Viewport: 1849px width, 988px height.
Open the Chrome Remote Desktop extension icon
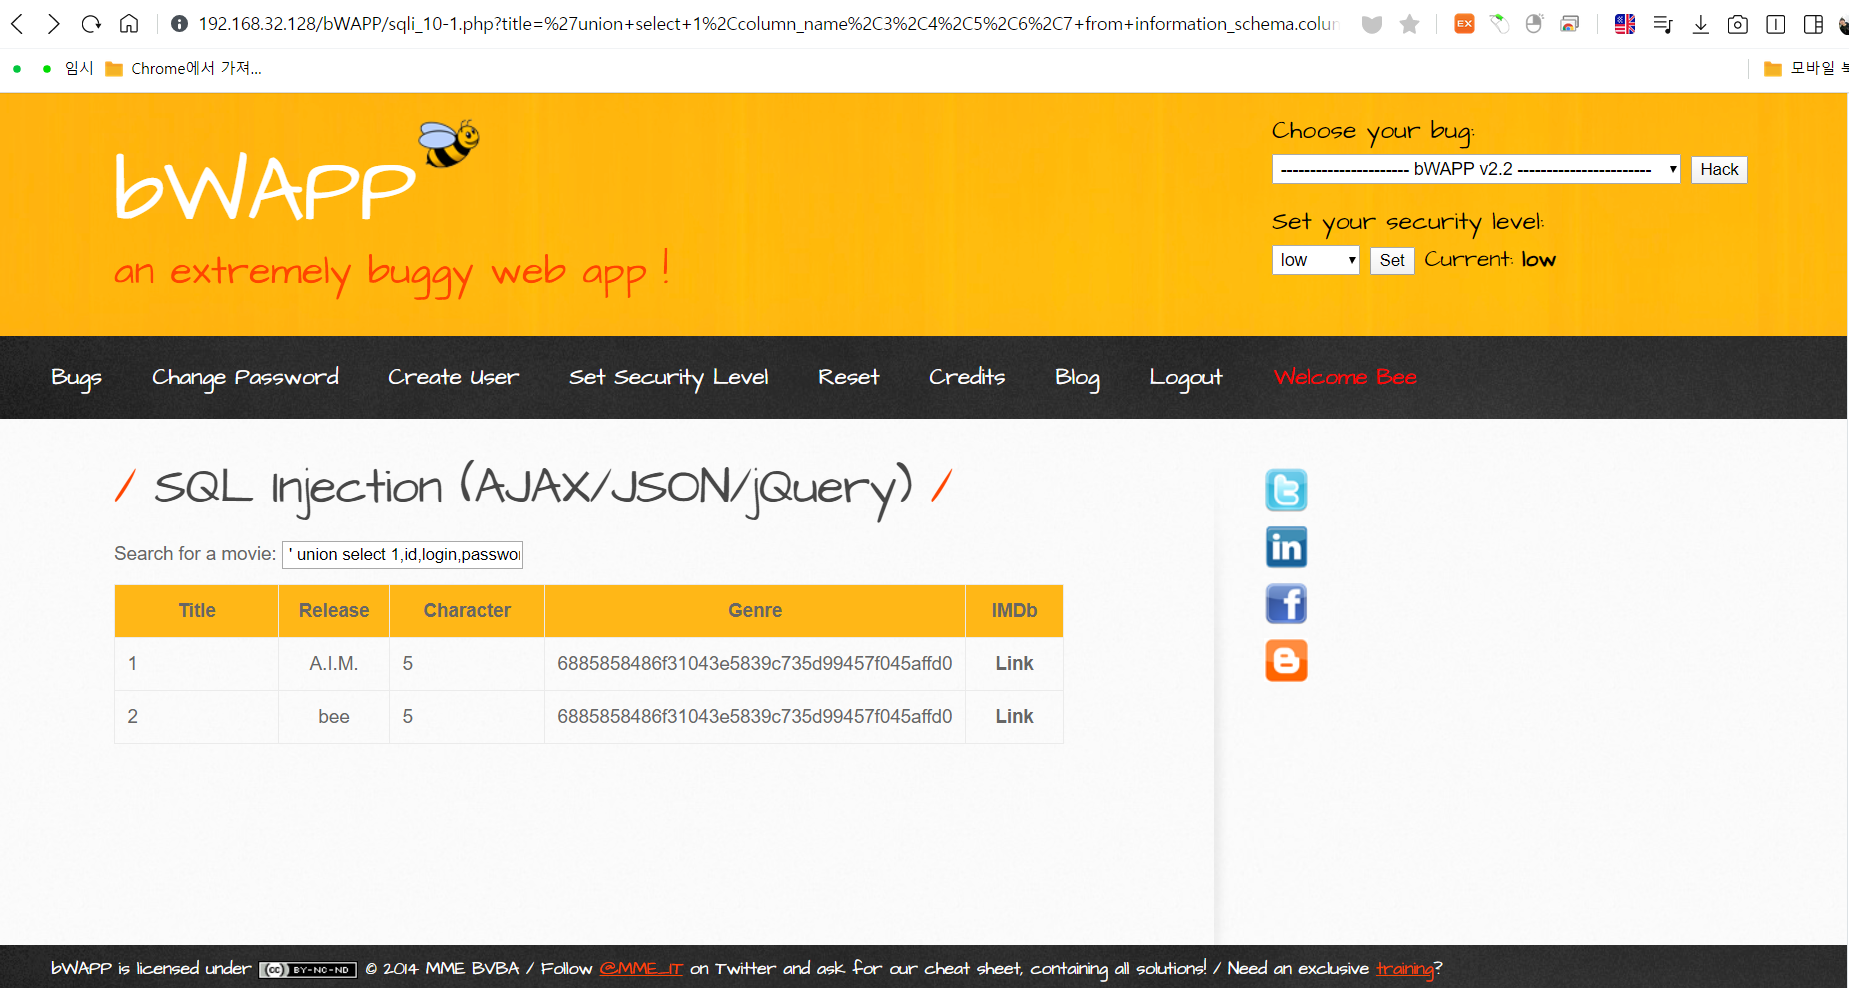point(1570,24)
